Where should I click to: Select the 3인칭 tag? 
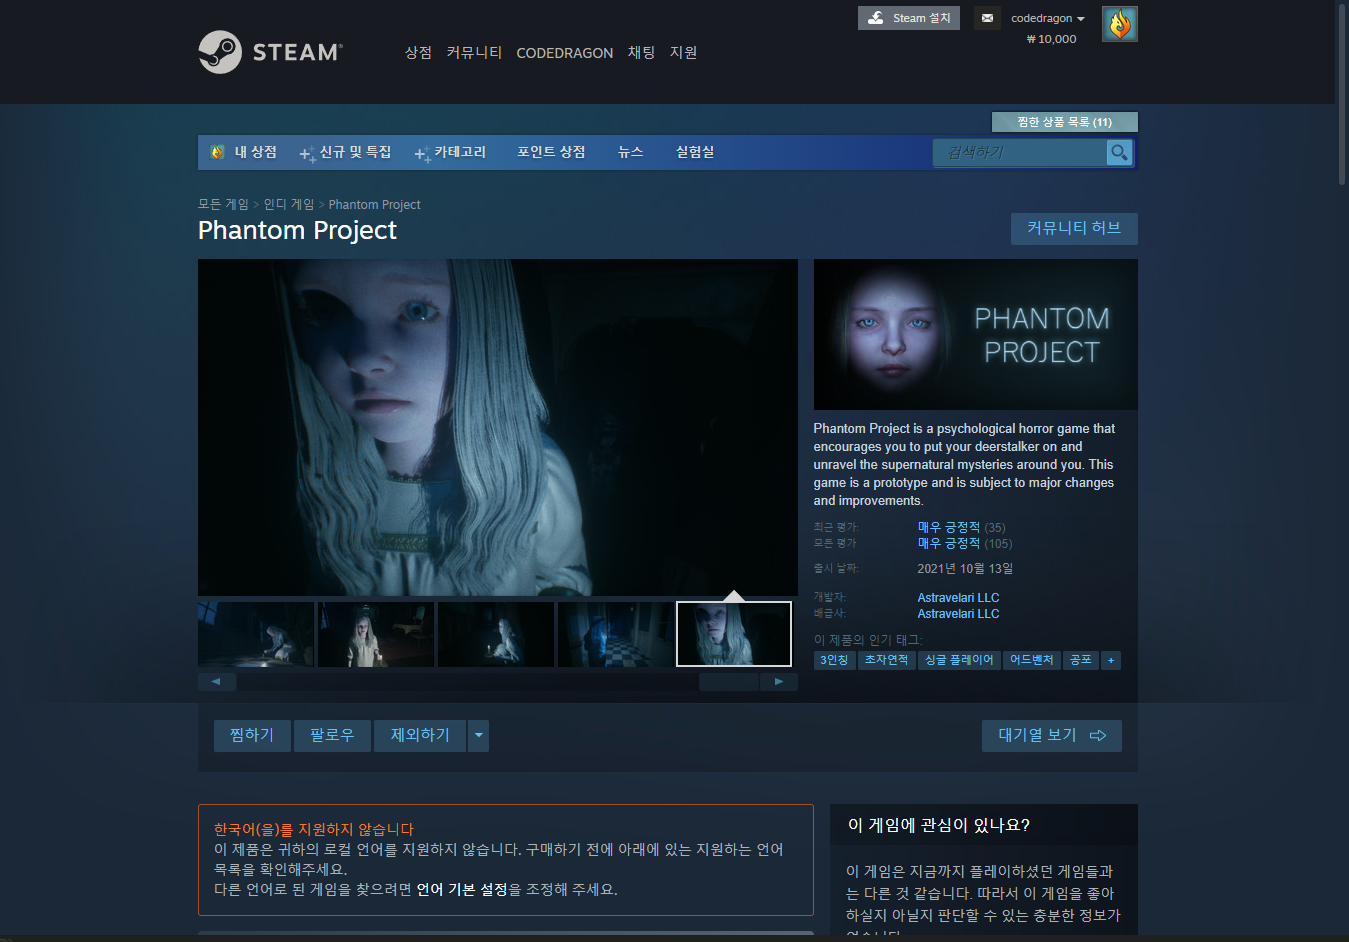coord(834,660)
